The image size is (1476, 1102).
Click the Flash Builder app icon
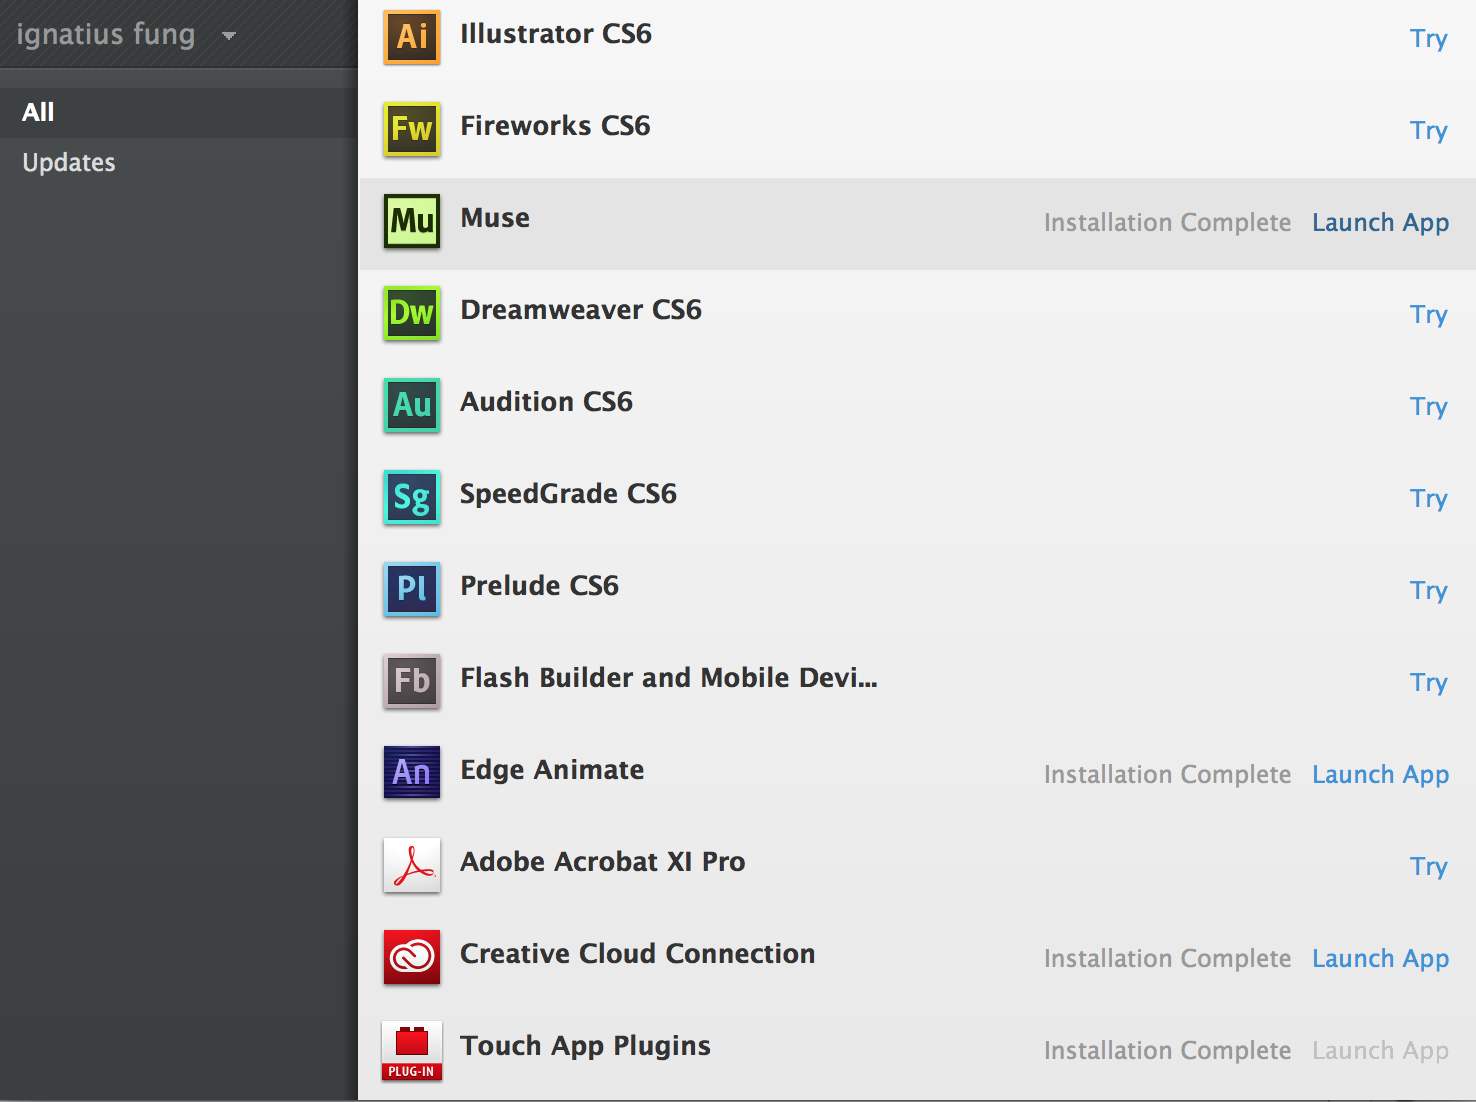click(411, 681)
